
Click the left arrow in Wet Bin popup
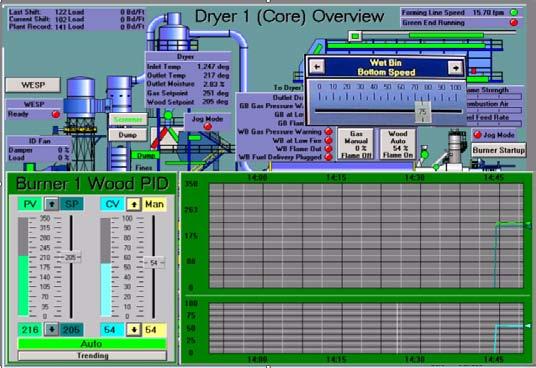pyautogui.click(x=317, y=67)
